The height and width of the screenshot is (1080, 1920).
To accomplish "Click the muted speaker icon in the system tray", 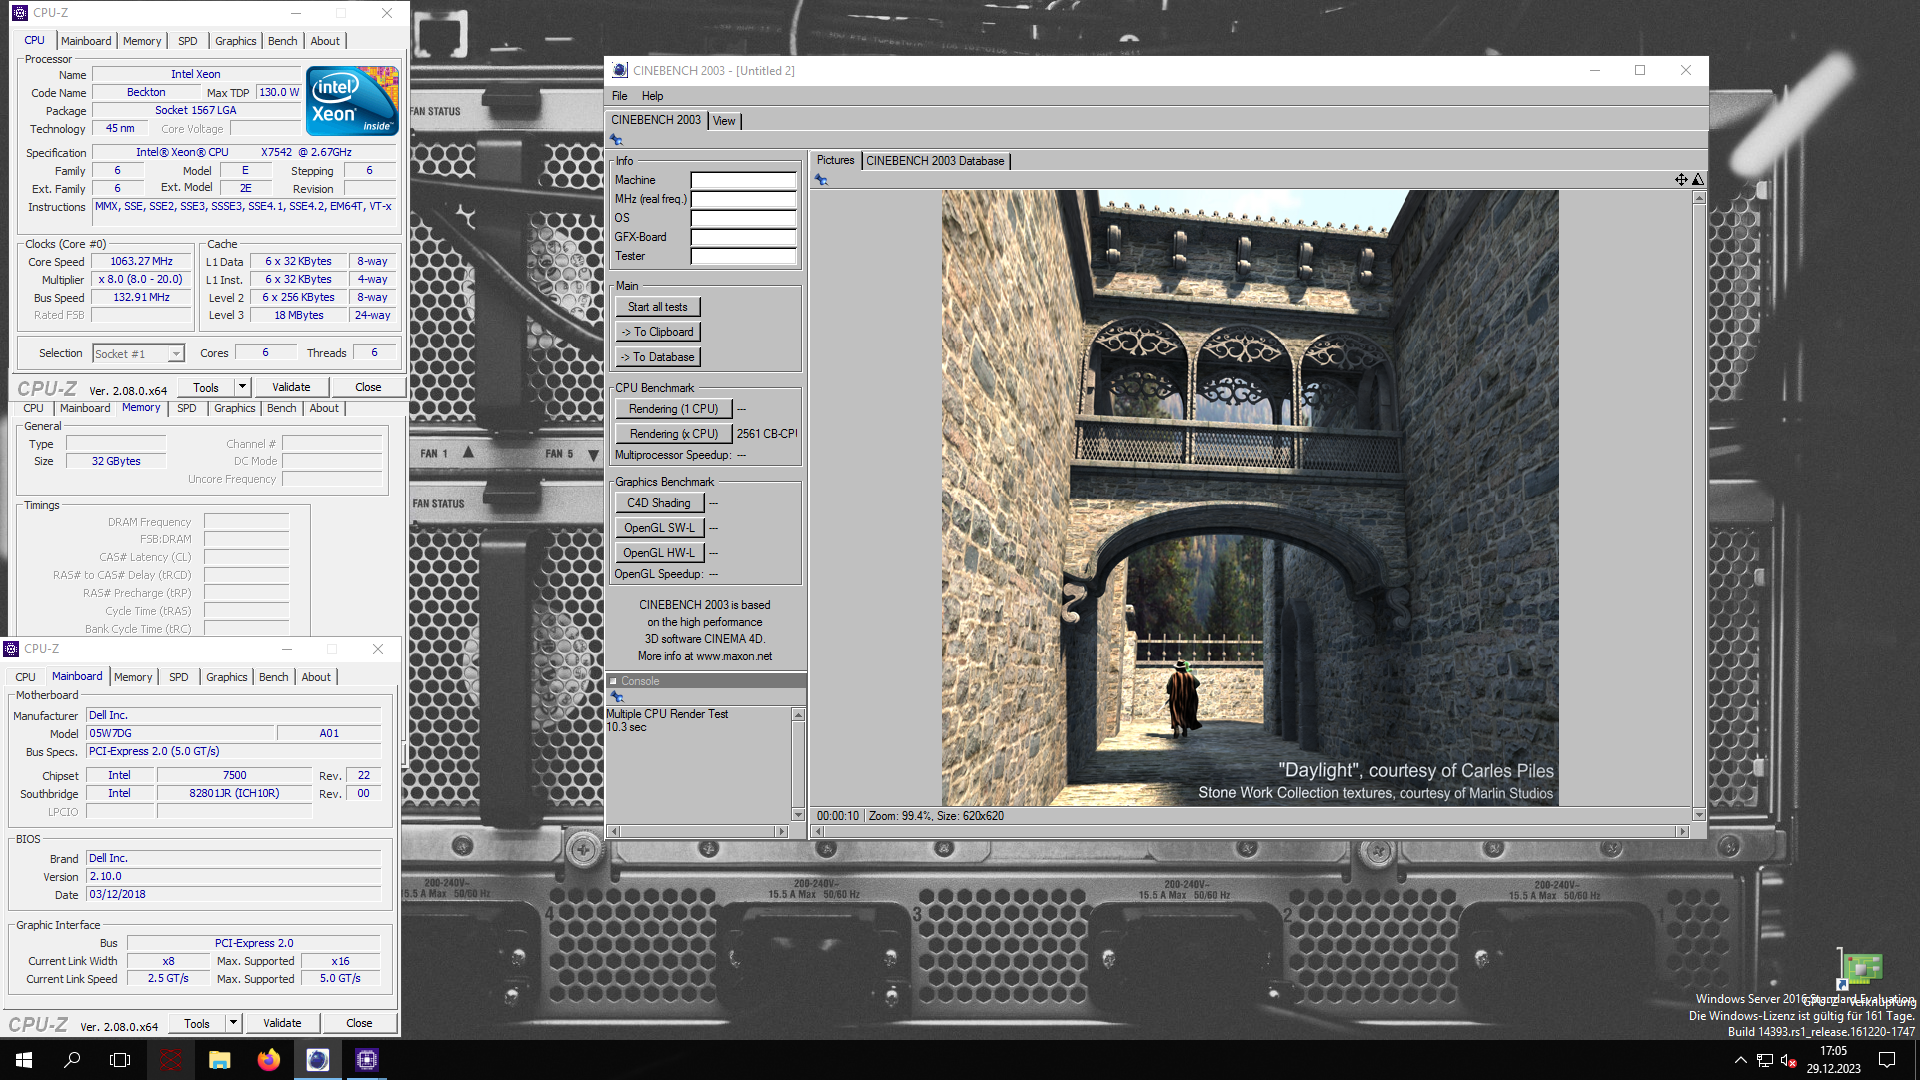I will (x=1789, y=1060).
